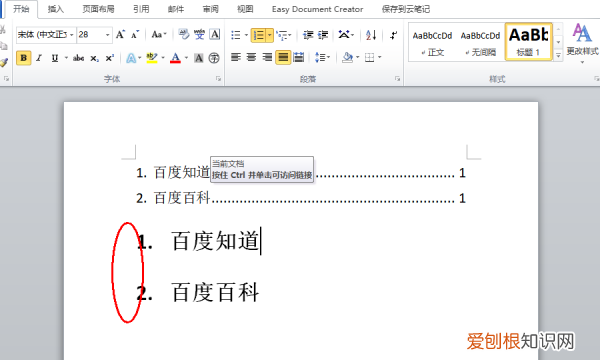Open the 视图 (View) tab

245,9
